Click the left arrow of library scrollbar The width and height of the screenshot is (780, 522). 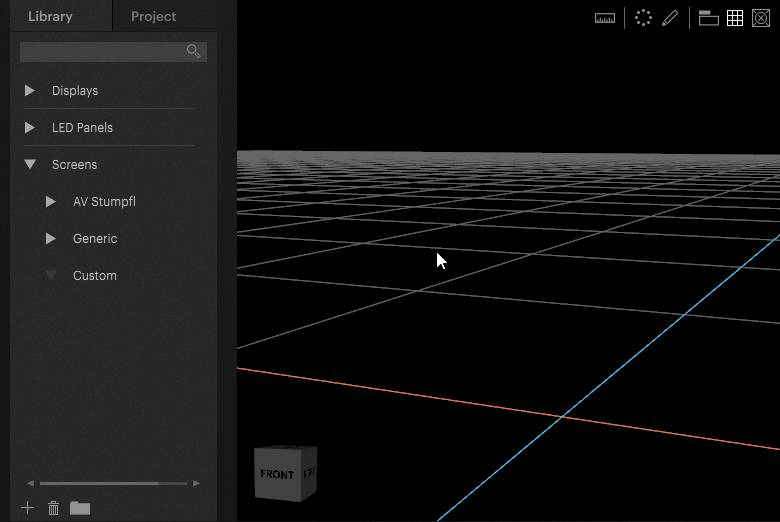pyautogui.click(x=30, y=483)
